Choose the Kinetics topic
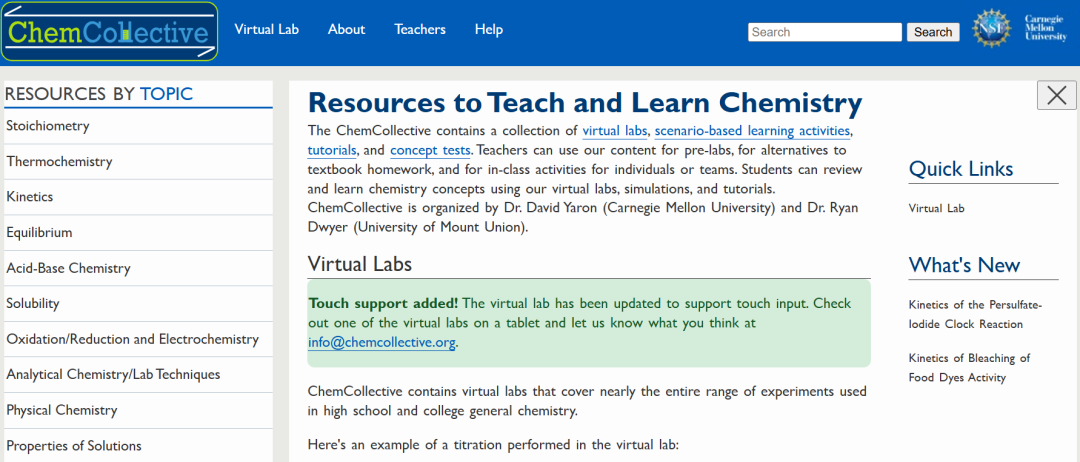 (x=30, y=197)
